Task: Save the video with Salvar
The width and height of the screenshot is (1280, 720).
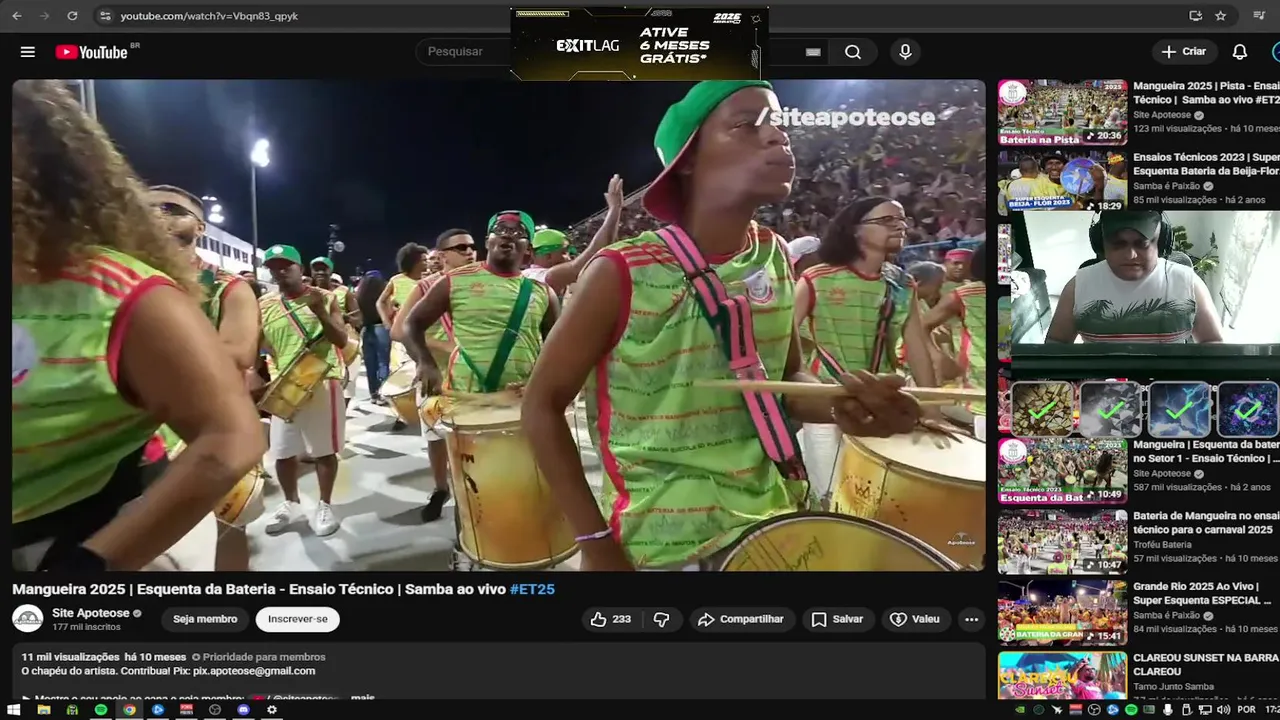Action: [837, 619]
